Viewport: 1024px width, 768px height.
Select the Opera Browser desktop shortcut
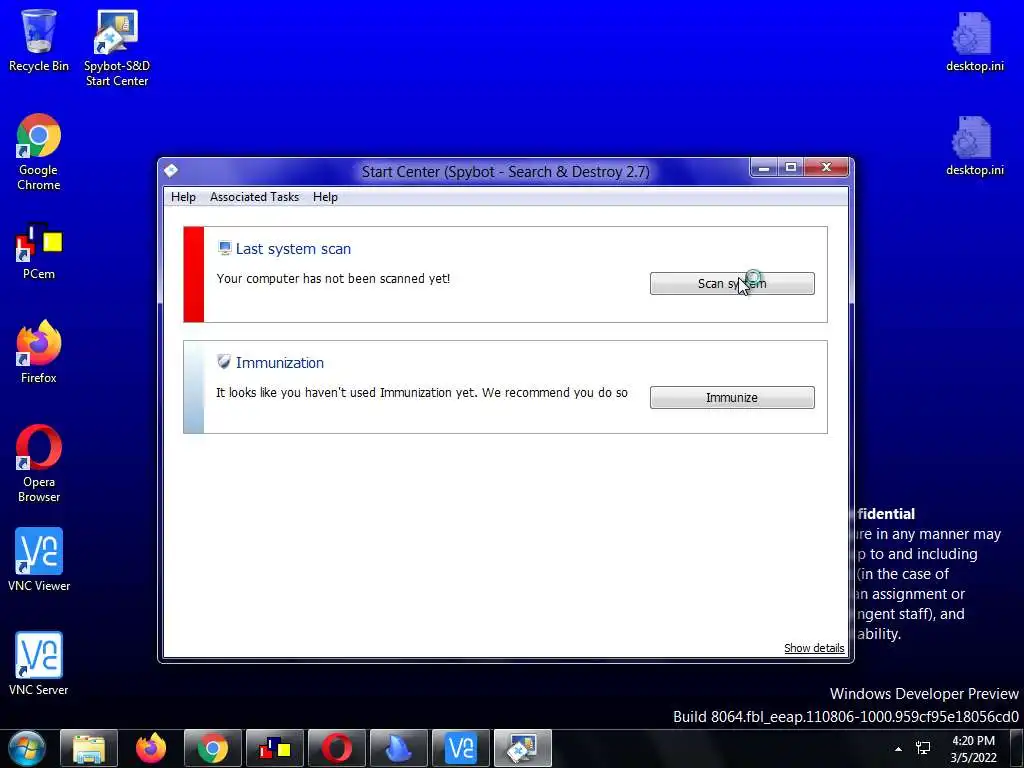39,464
